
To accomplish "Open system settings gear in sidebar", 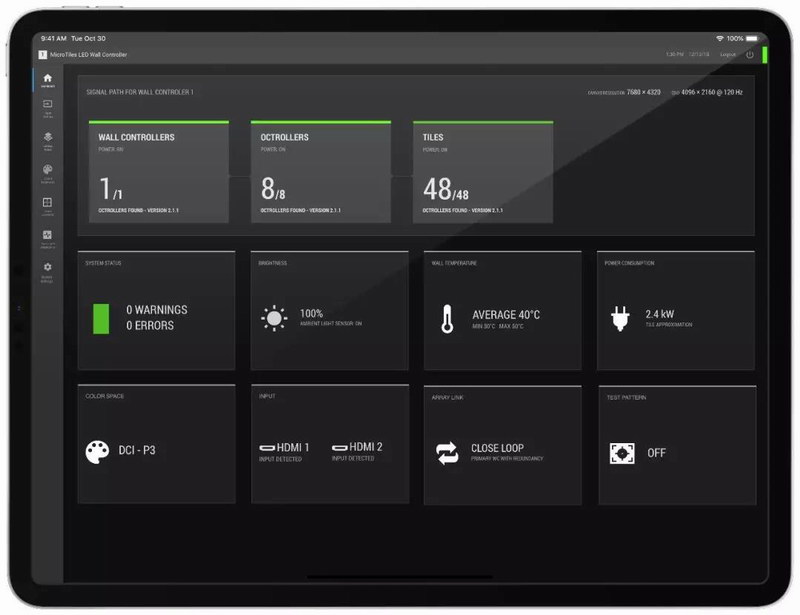I will click(47, 269).
